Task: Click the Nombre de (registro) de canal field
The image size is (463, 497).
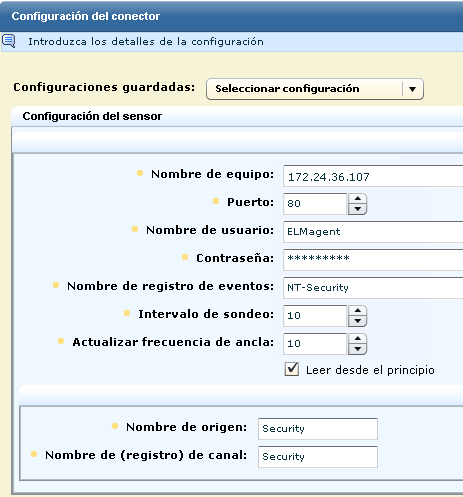Action: [318, 457]
